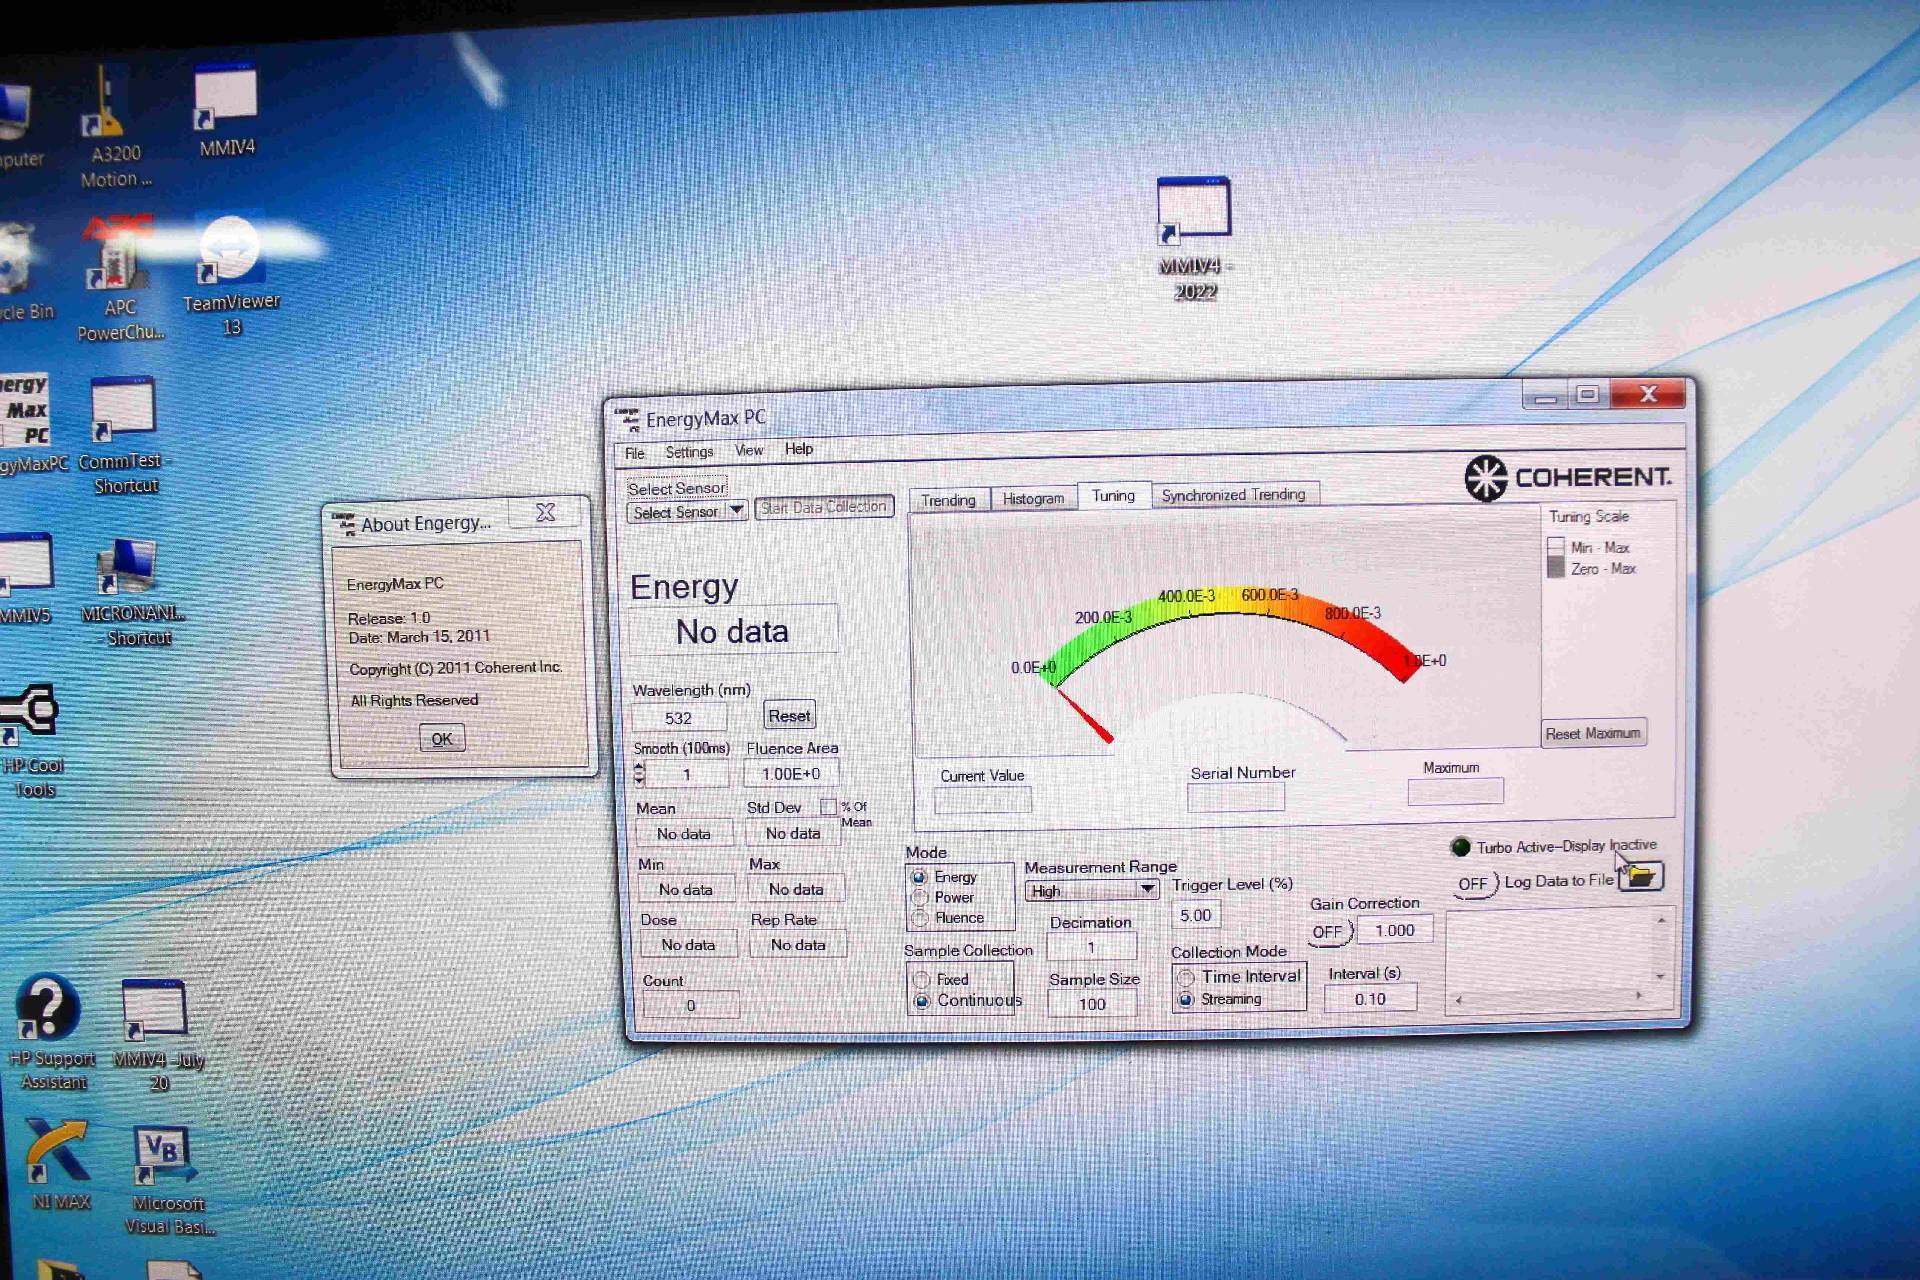Launch HP Cool Tools icon

tap(31, 741)
